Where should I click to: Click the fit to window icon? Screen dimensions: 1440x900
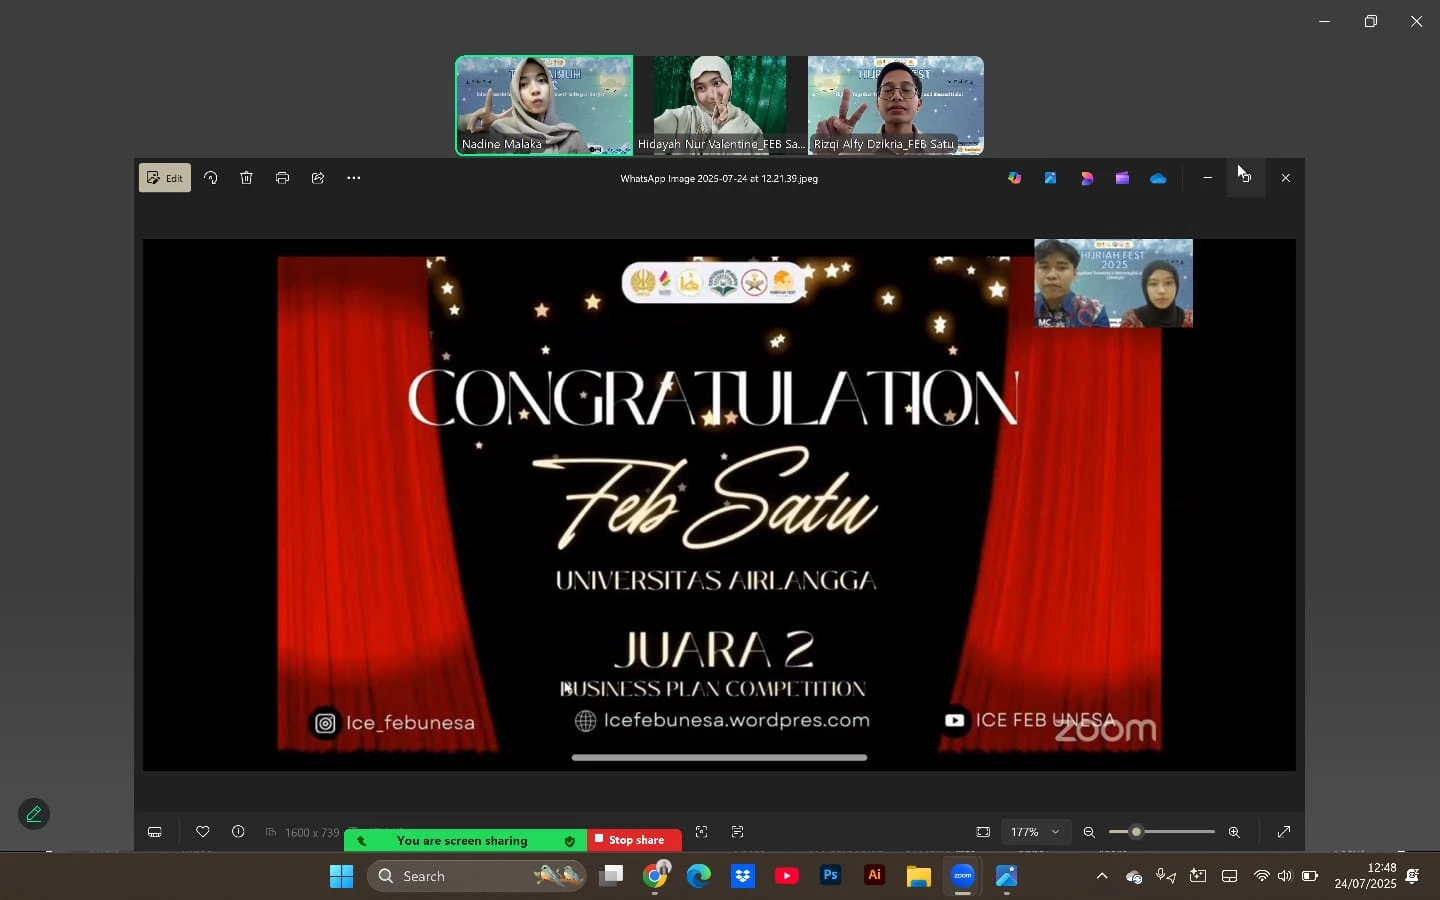pyautogui.click(x=983, y=832)
